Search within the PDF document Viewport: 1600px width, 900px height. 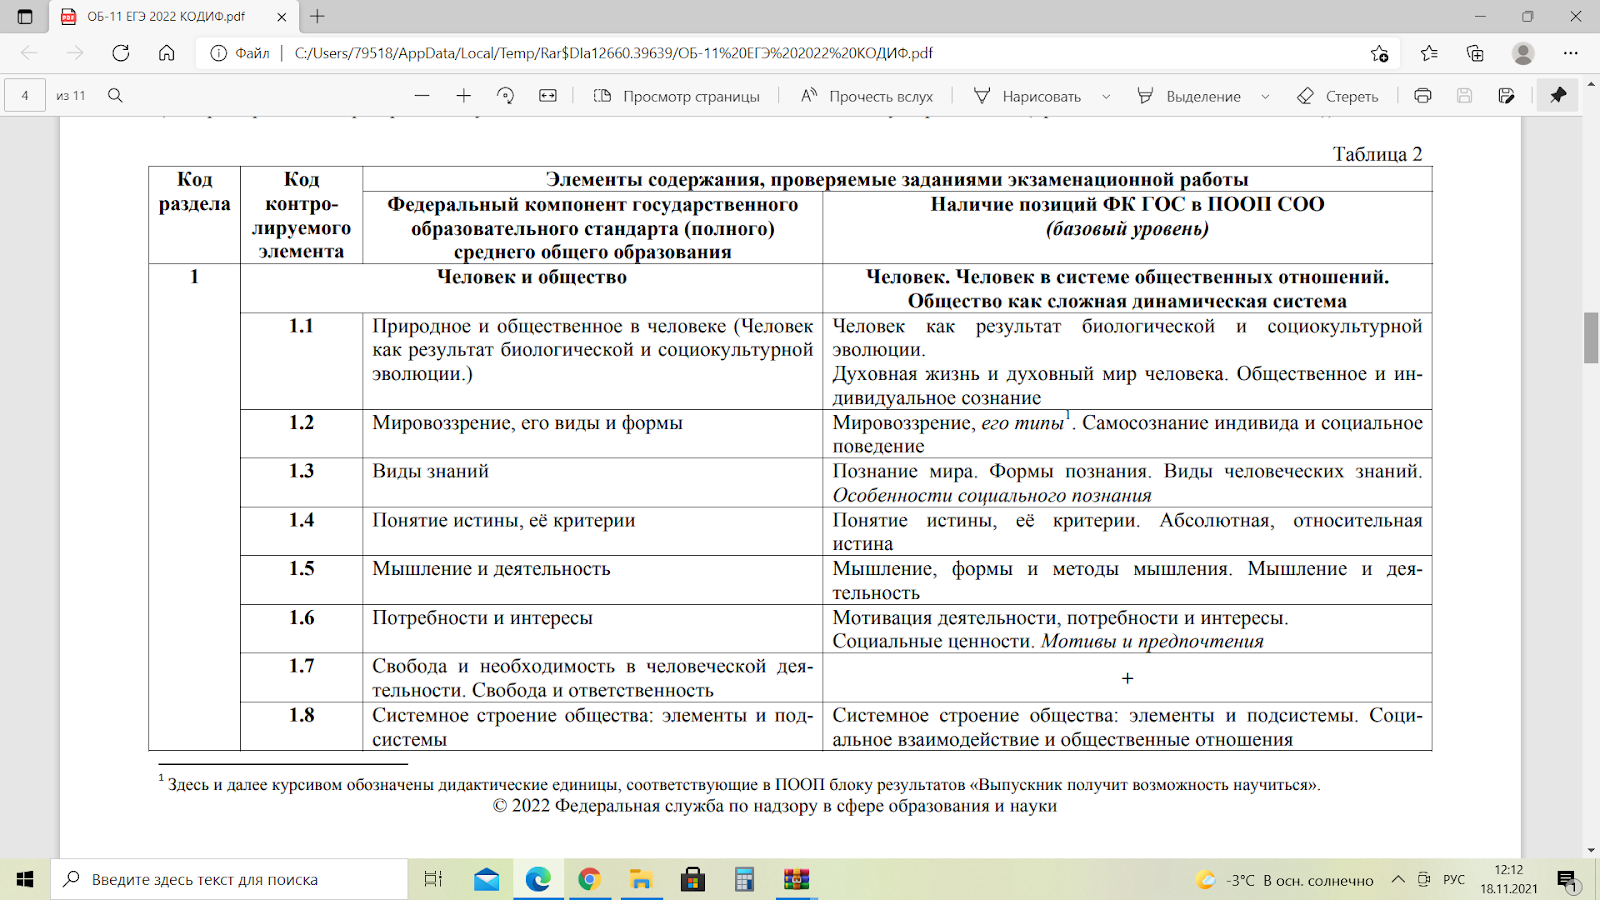(x=115, y=96)
